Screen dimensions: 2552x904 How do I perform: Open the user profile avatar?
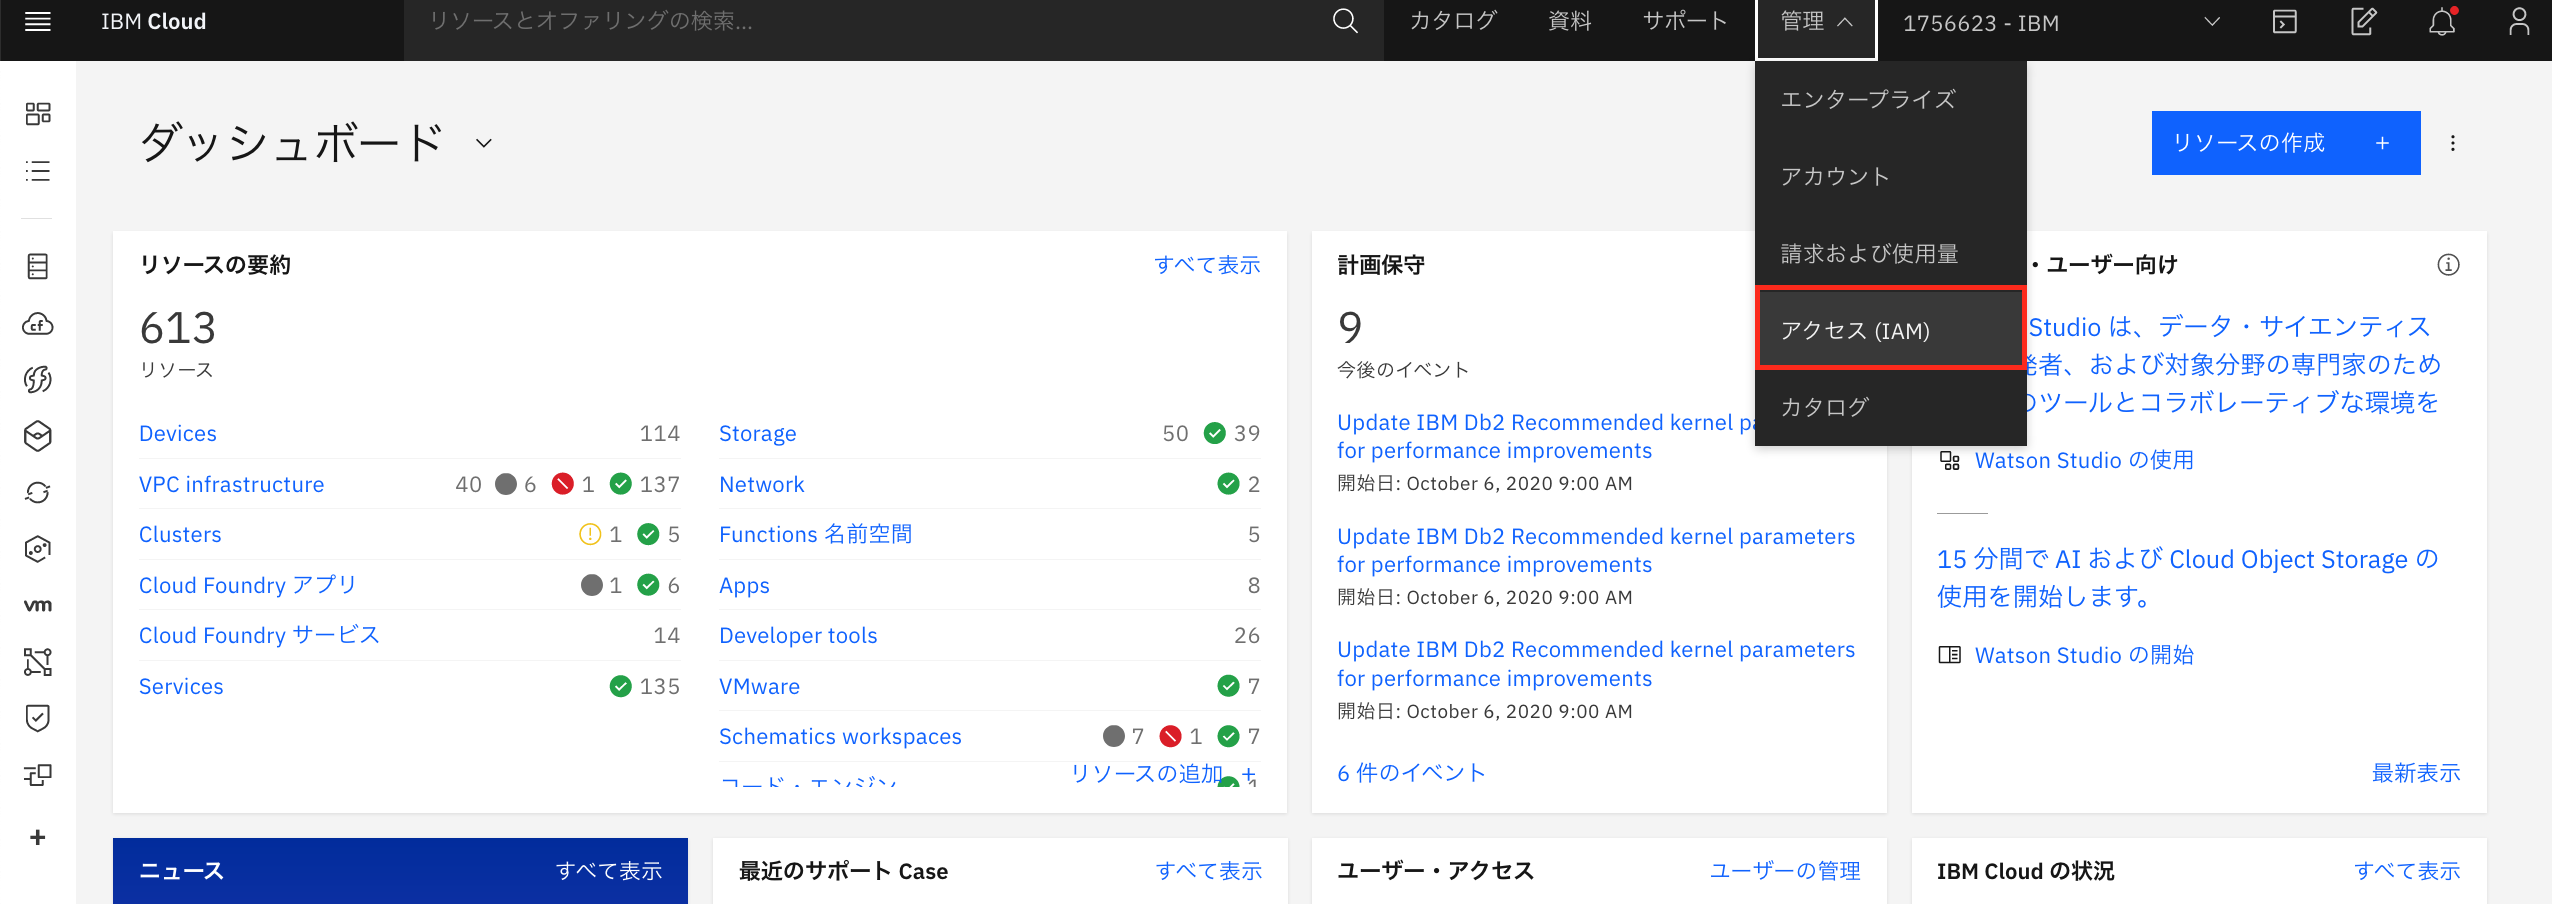(2519, 22)
